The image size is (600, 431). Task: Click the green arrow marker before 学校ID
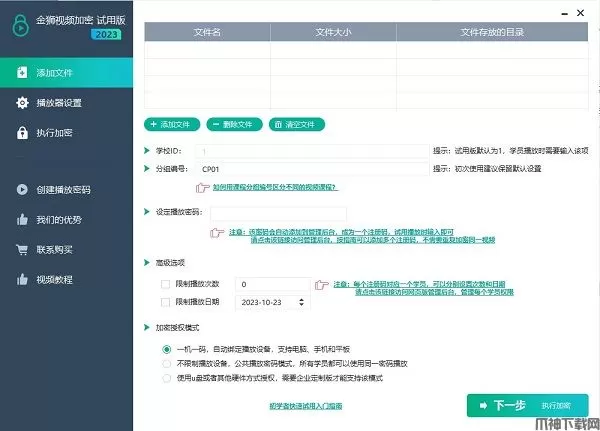coord(147,150)
